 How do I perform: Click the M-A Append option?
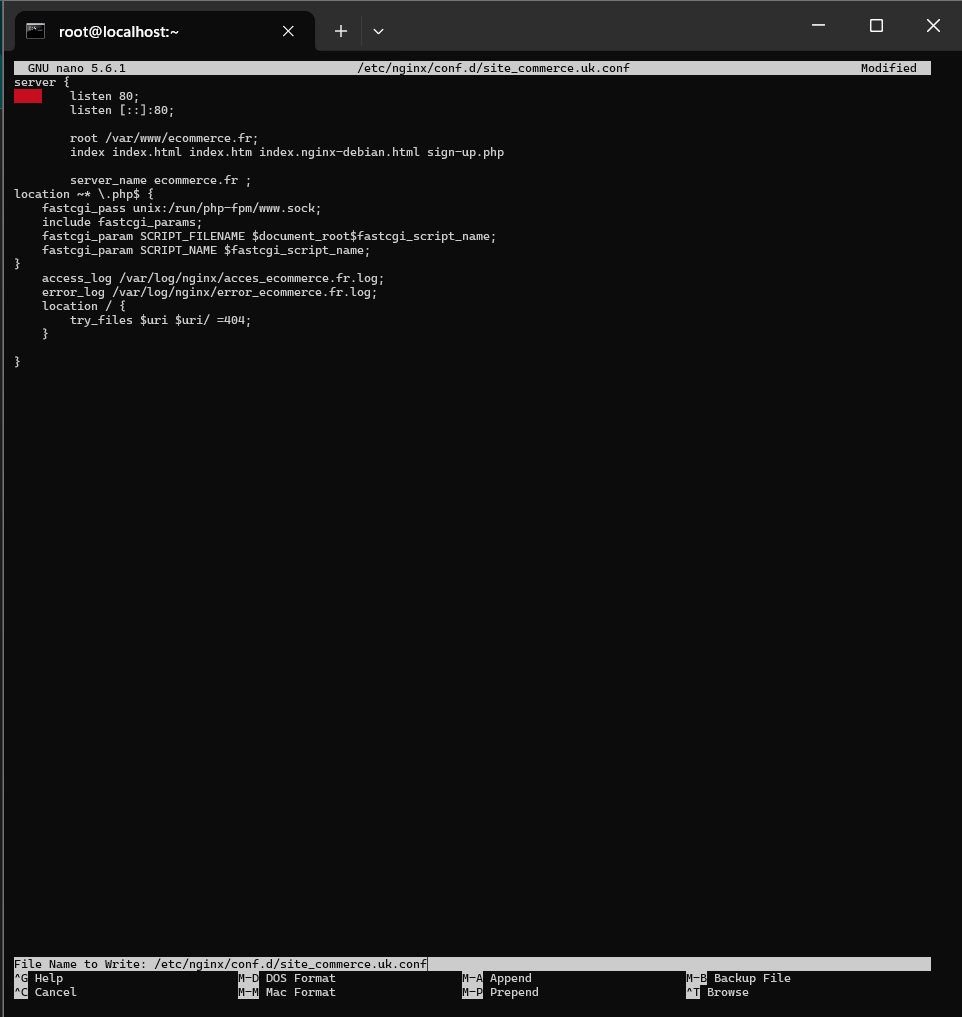[497, 978]
